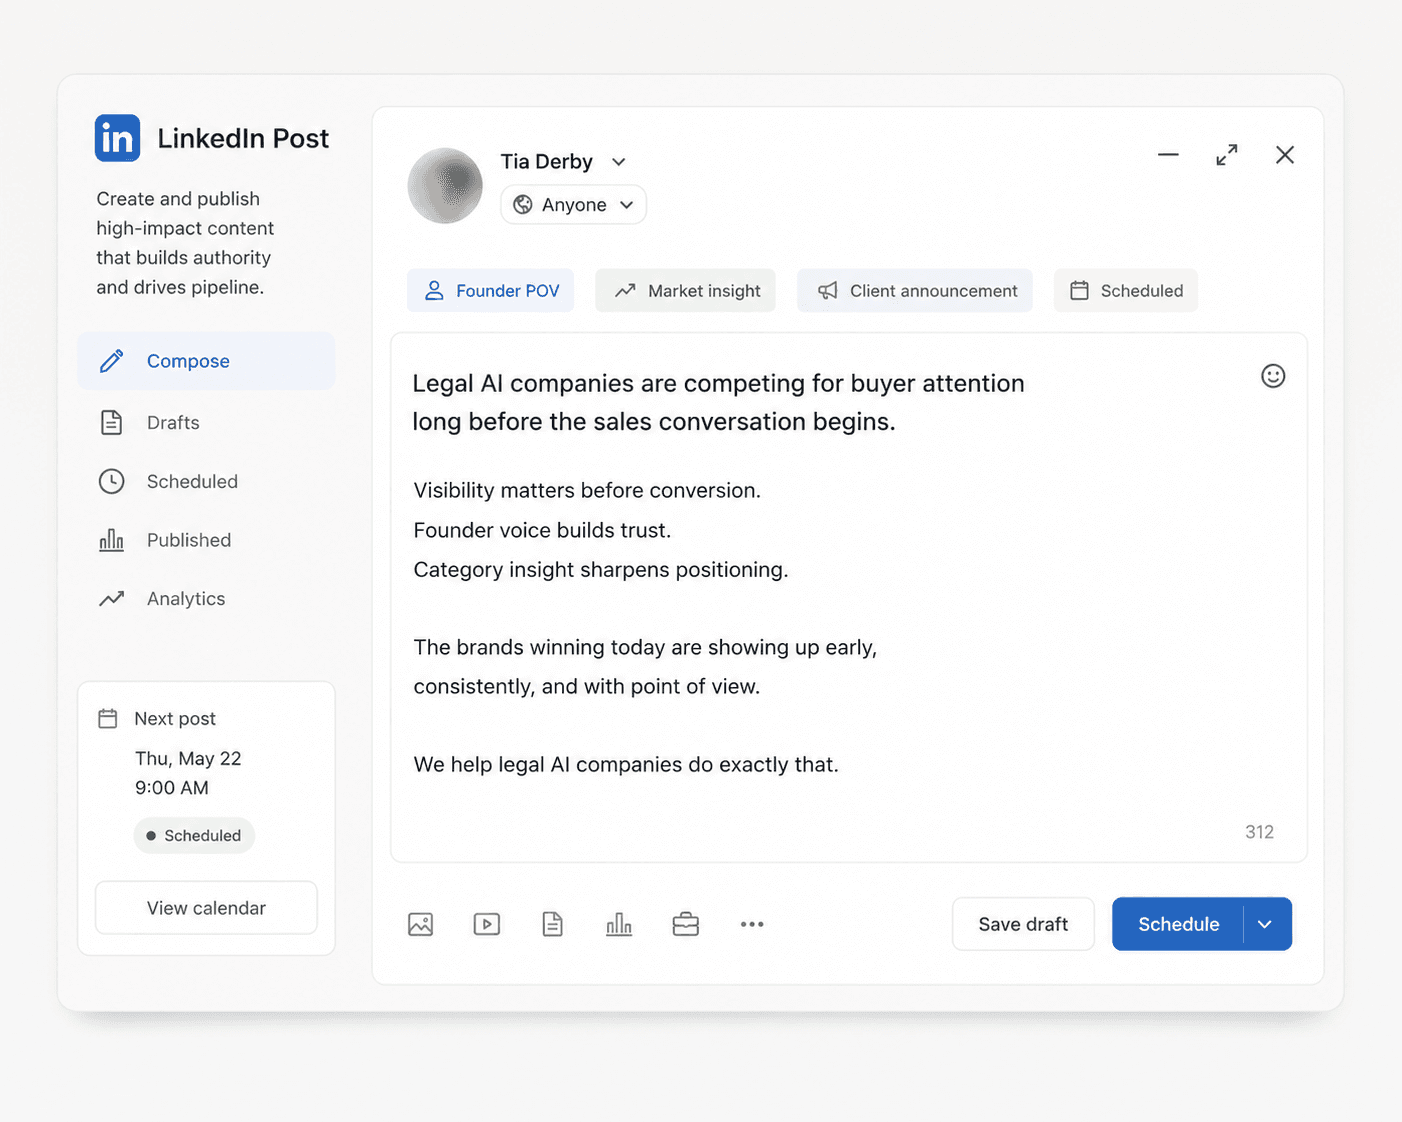Click the Save draft button
The height and width of the screenshot is (1122, 1402).
click(1023, 924)
